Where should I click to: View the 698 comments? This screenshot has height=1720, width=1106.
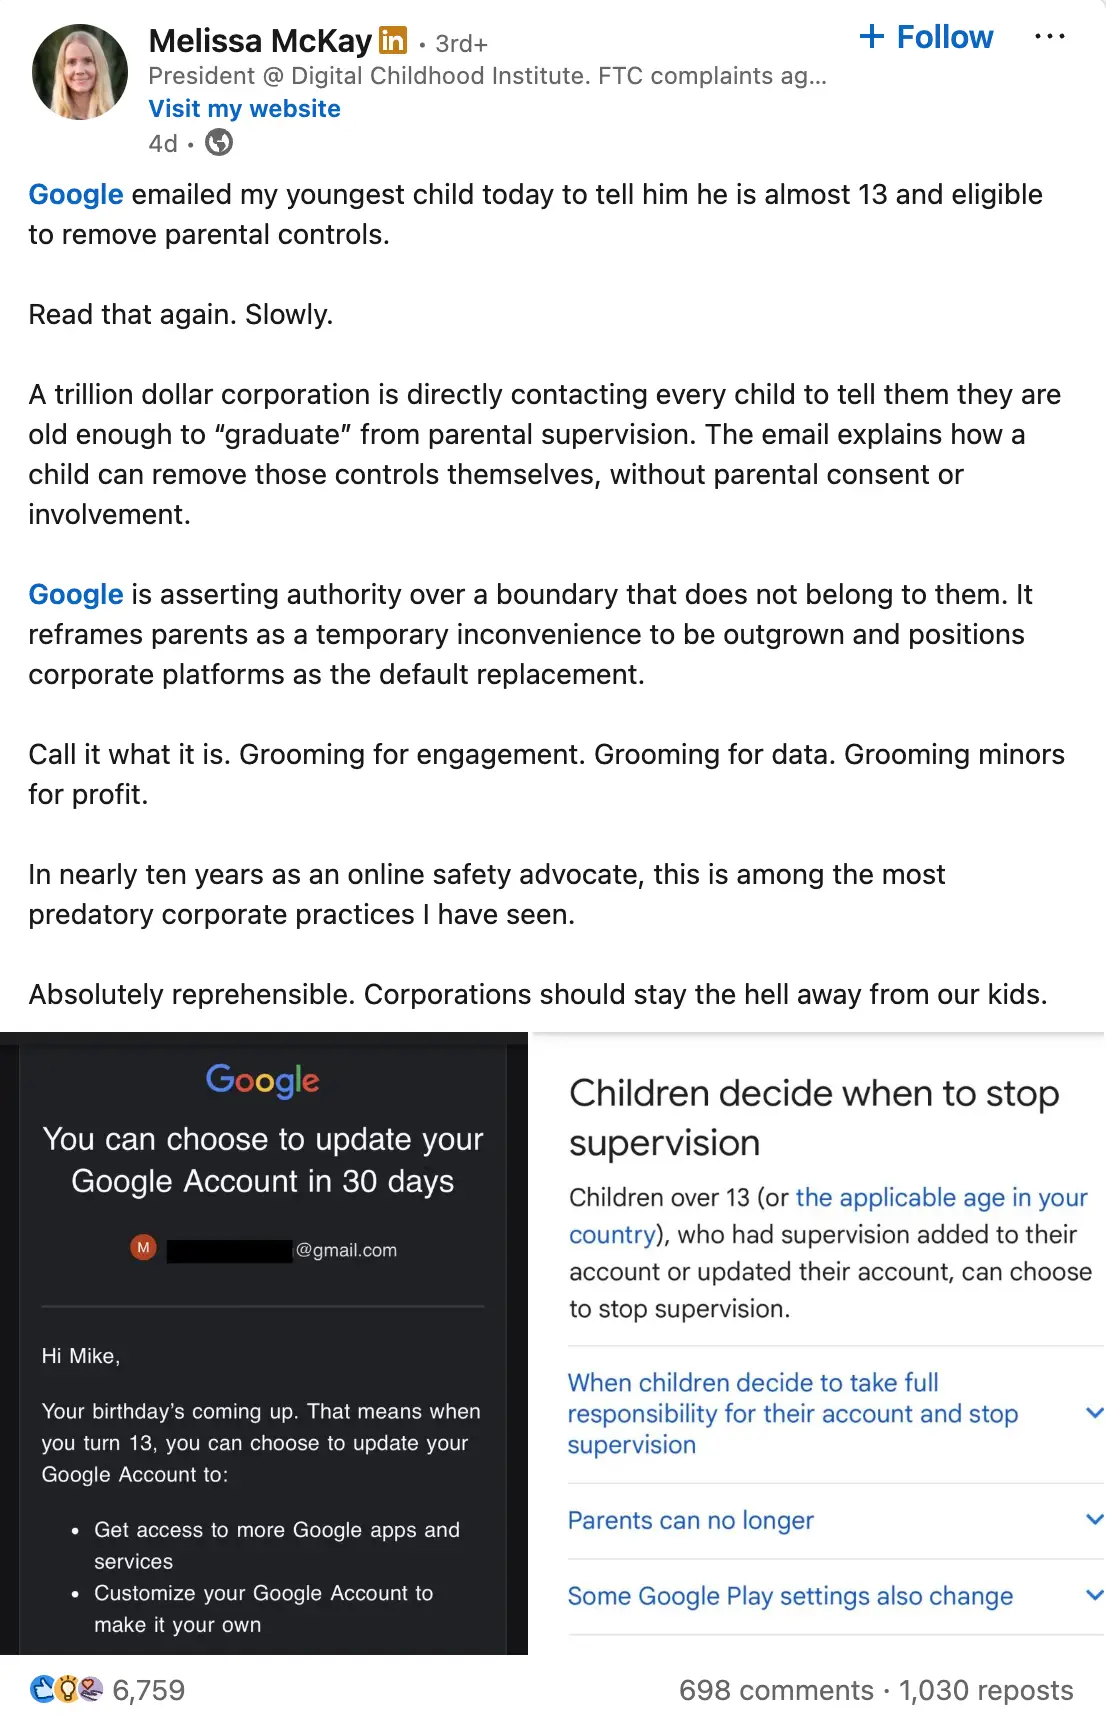pos(778,1690)
